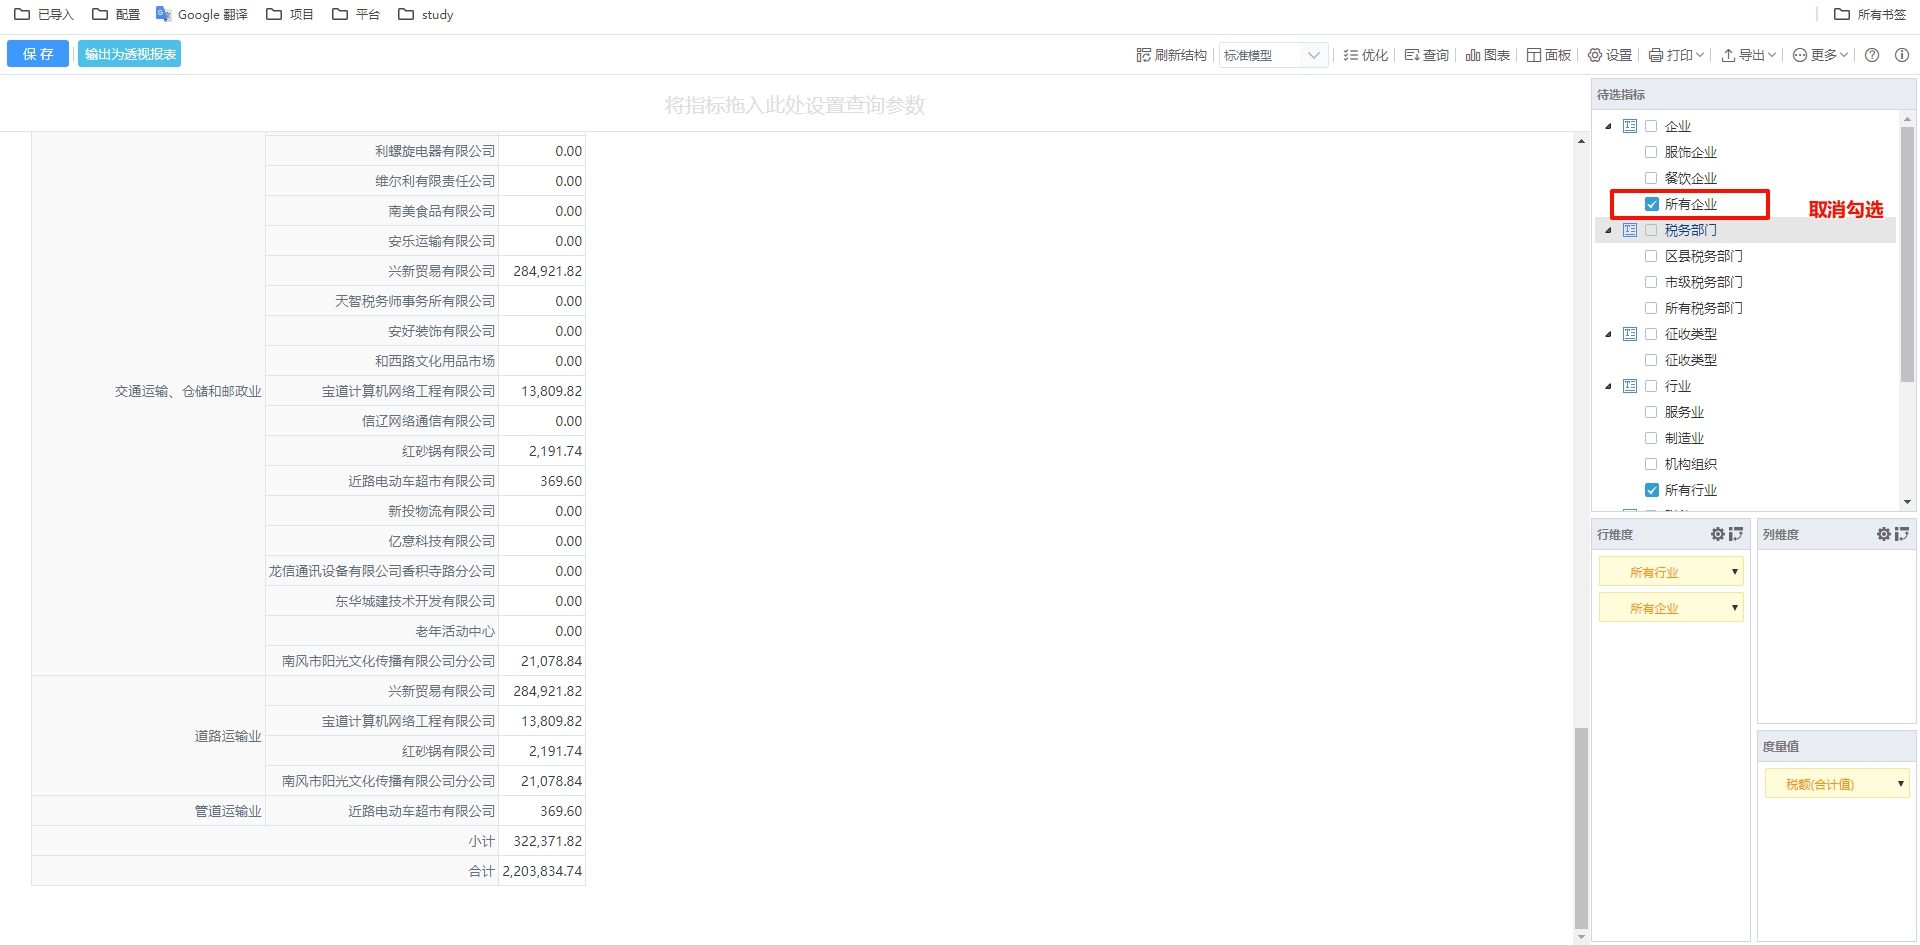The height and width of the screenshot is (945, 1920).
Task: Click the 输出为透视报表 button
Action: click(x=130, y=54)
